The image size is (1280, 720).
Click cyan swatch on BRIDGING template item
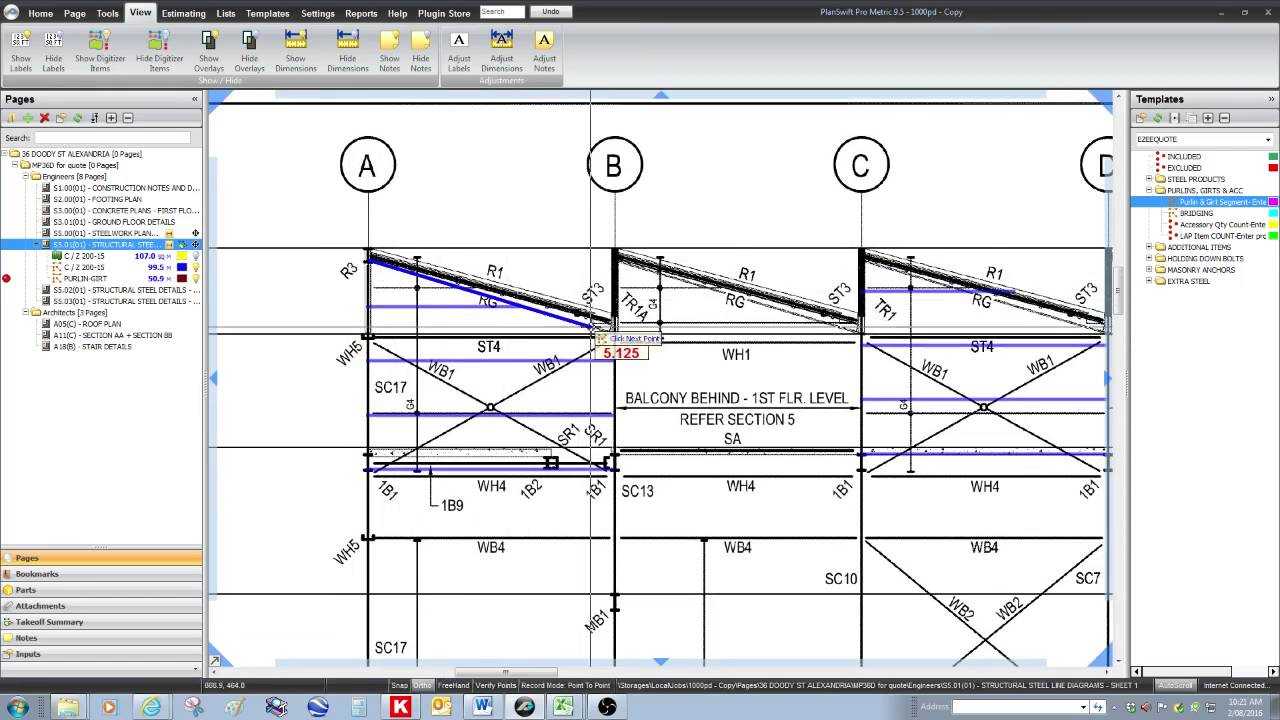coord(1273,213)
